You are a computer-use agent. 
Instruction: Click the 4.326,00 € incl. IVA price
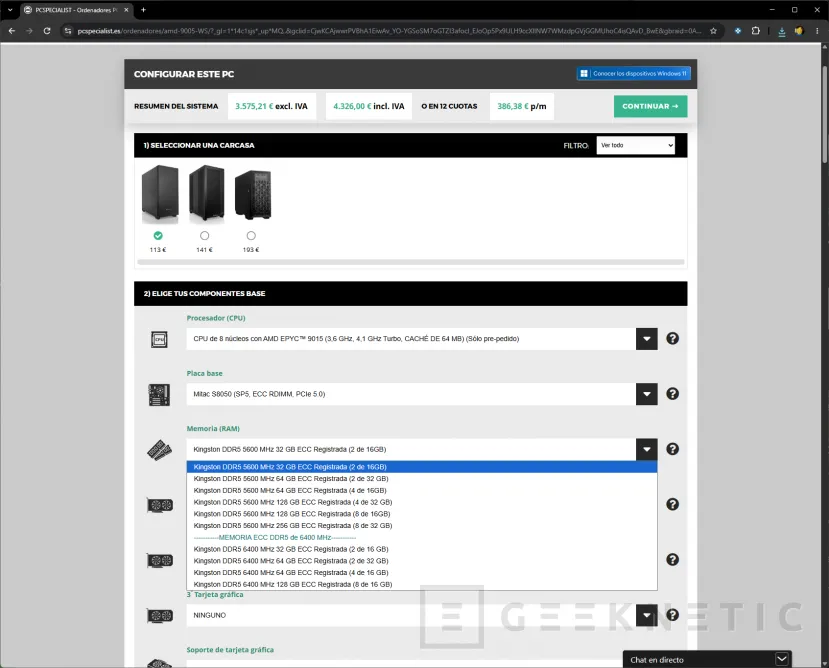tap(369, 106)
